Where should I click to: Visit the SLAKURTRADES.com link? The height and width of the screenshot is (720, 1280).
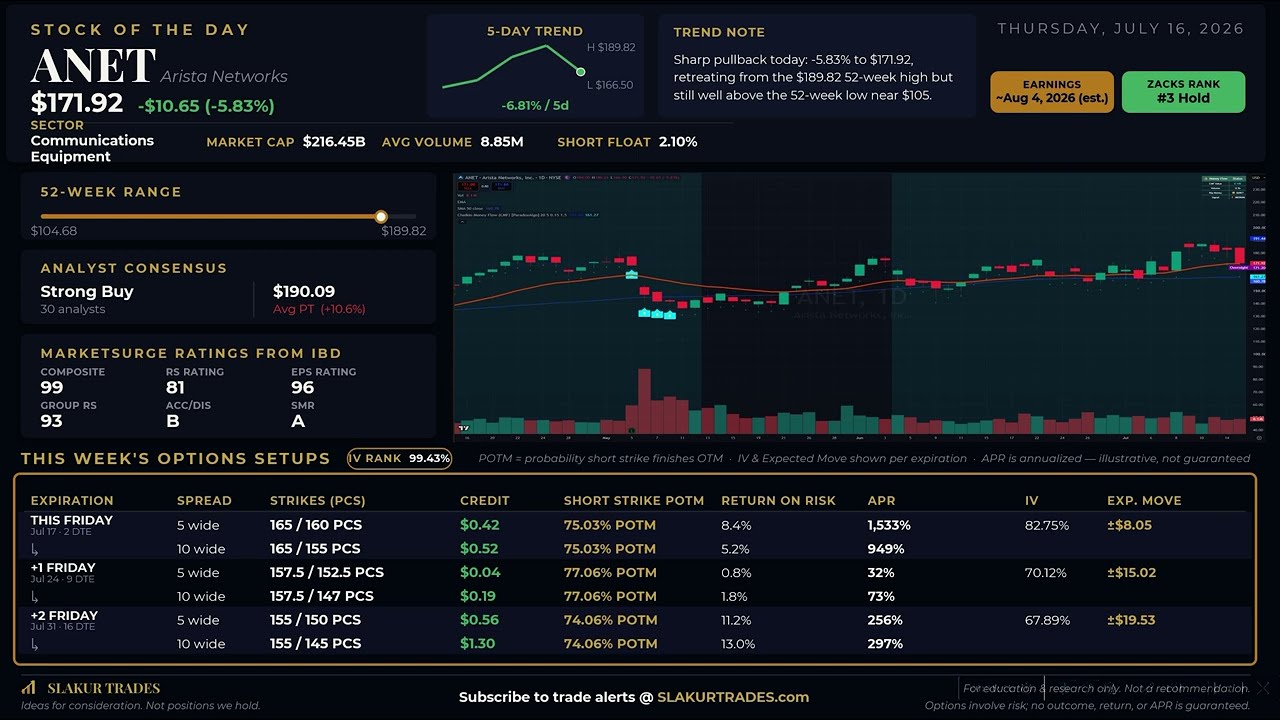[x=733, y=697]
